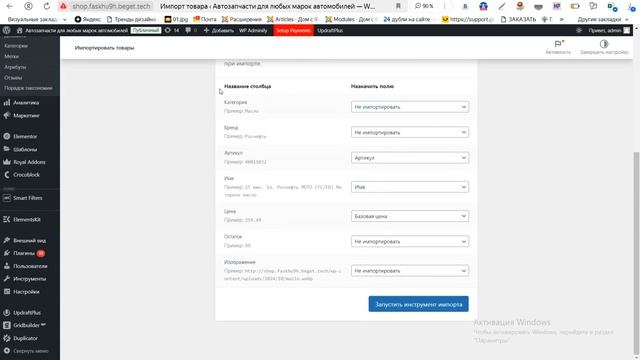Screen dimensions: 640x360
Task: Open the Артикул field assignment dropdown
Action: 410,158
